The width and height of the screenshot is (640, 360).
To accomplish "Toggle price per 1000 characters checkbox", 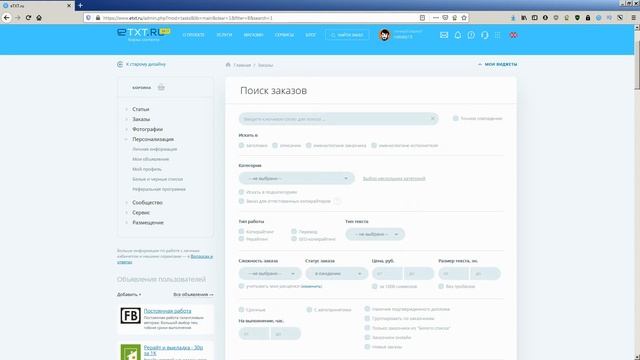I will [x=375, y=286].
